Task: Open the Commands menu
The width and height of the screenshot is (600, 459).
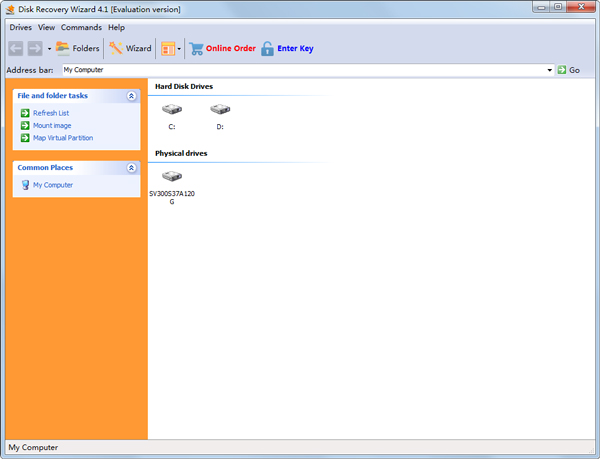Action: click(81, 28)
